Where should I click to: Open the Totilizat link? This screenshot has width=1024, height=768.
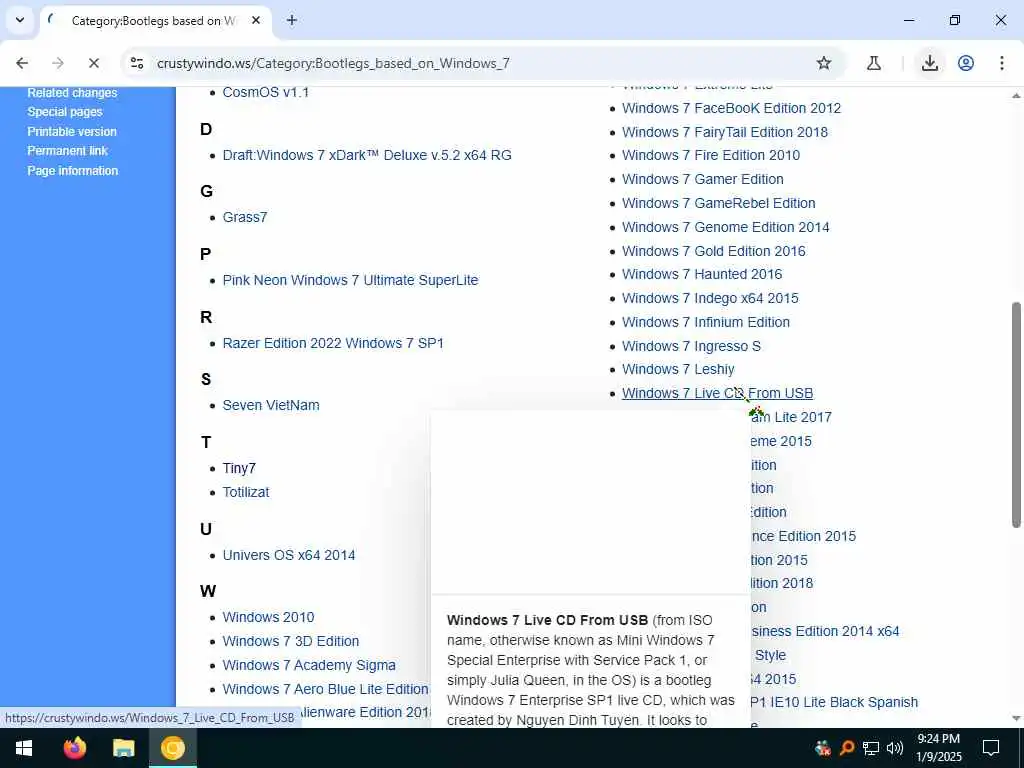246,492
